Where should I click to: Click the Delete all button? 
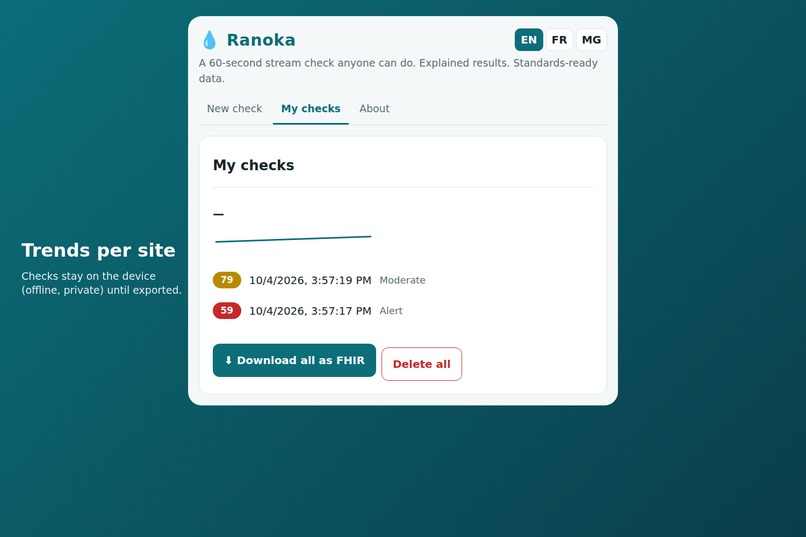point(422,364)
